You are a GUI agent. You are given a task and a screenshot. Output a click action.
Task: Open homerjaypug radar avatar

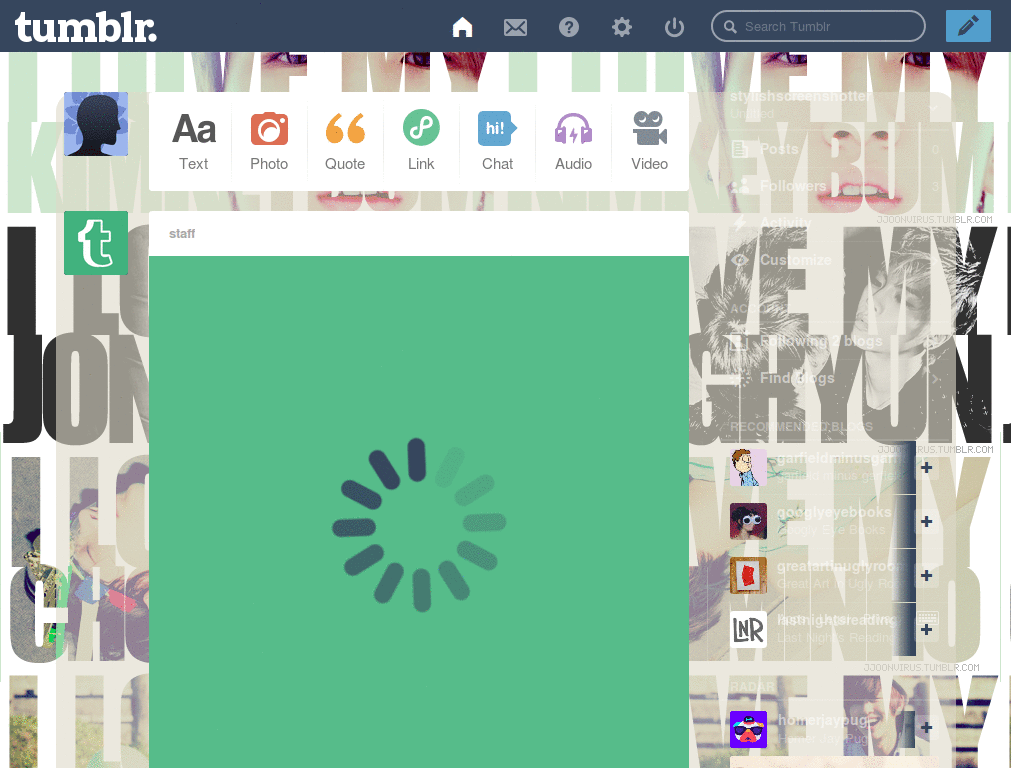748,729
